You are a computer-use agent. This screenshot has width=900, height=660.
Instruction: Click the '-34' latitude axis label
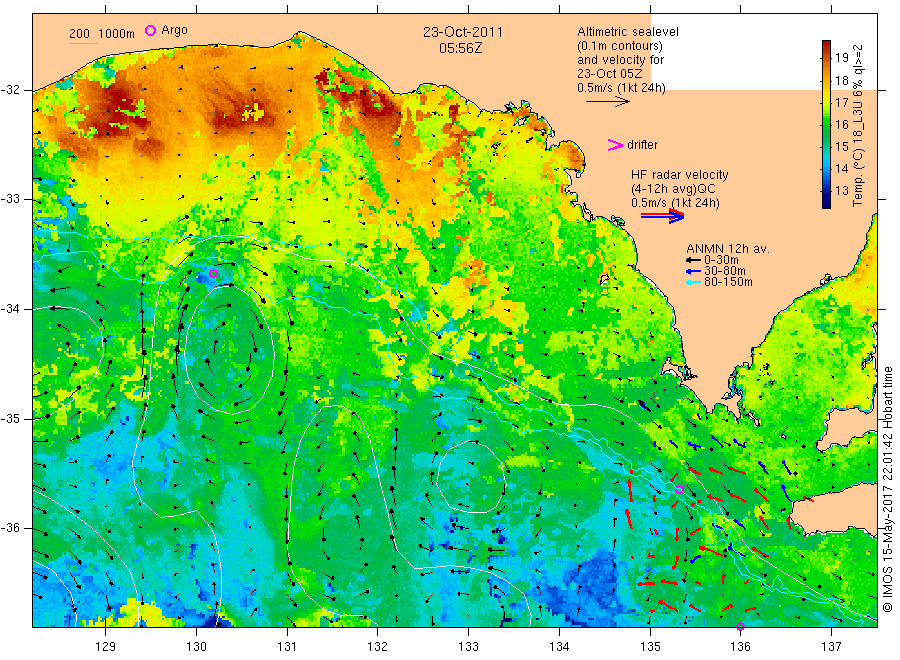(10, 309)
